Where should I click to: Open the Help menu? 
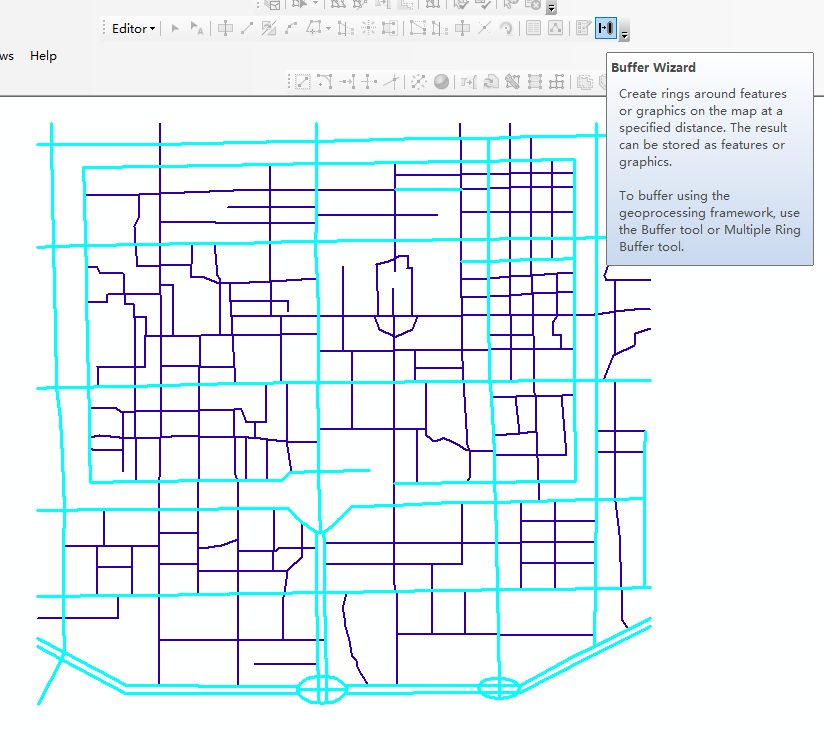(x=43, y=56)
